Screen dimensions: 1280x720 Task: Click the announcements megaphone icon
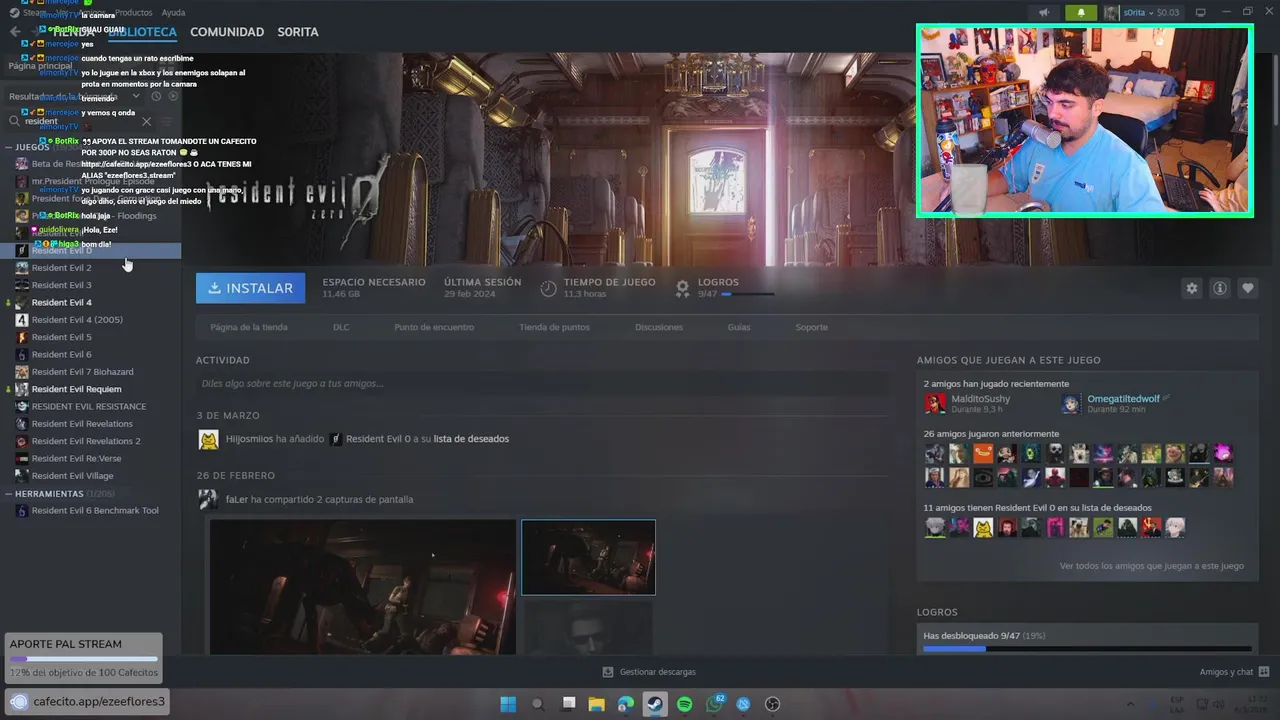(1044, 12)
